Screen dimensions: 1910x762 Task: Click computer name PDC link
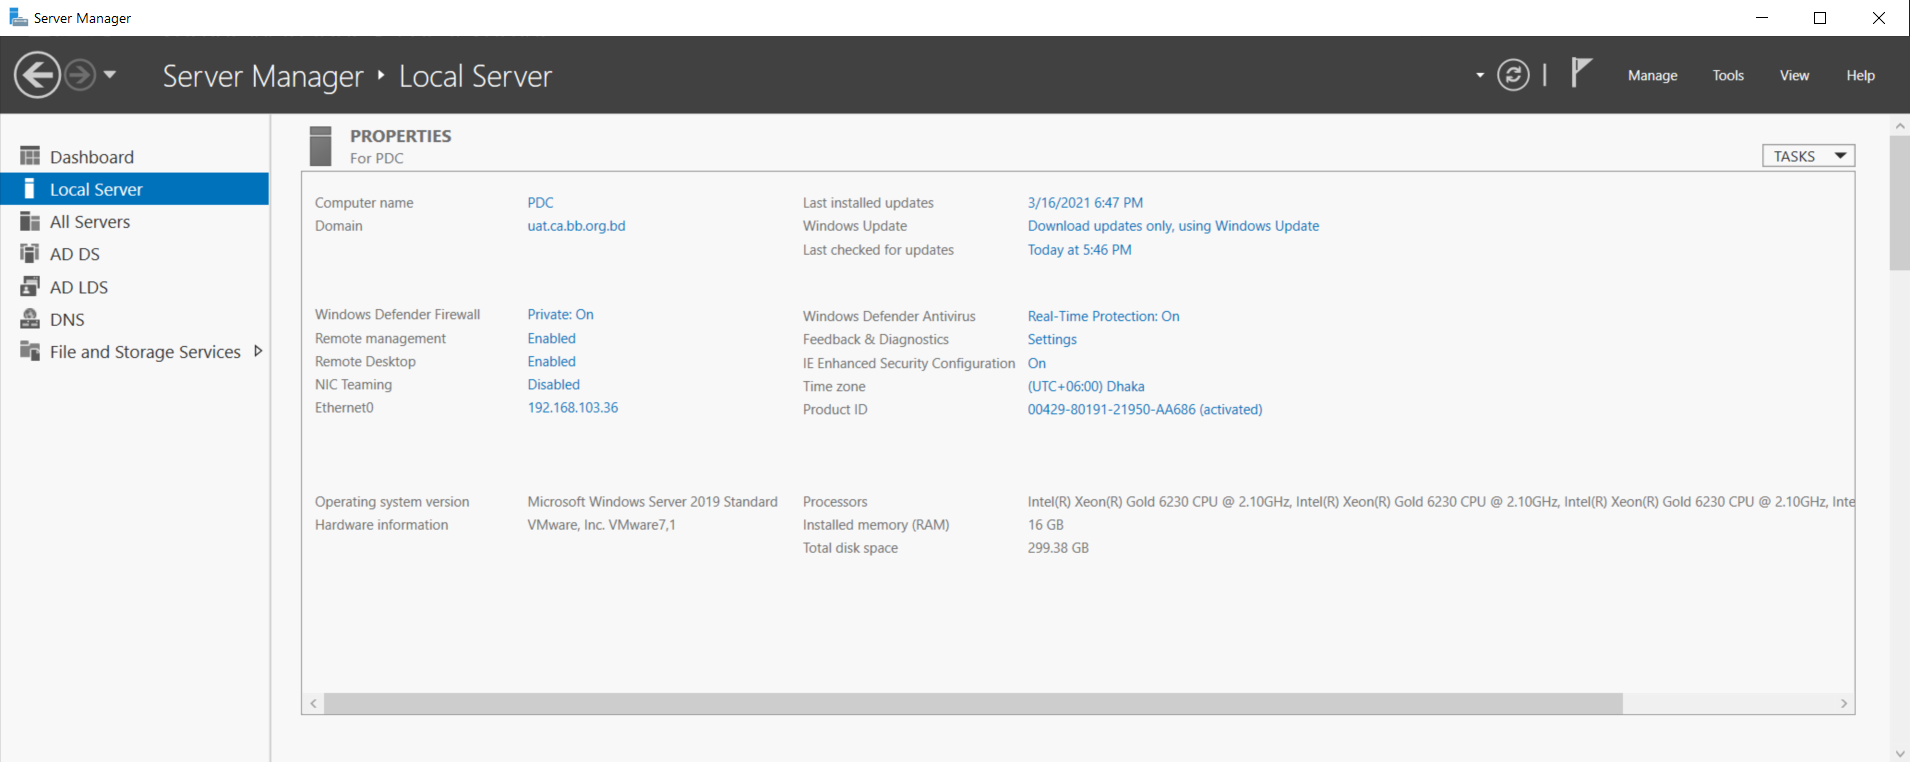tap(540, 203)
